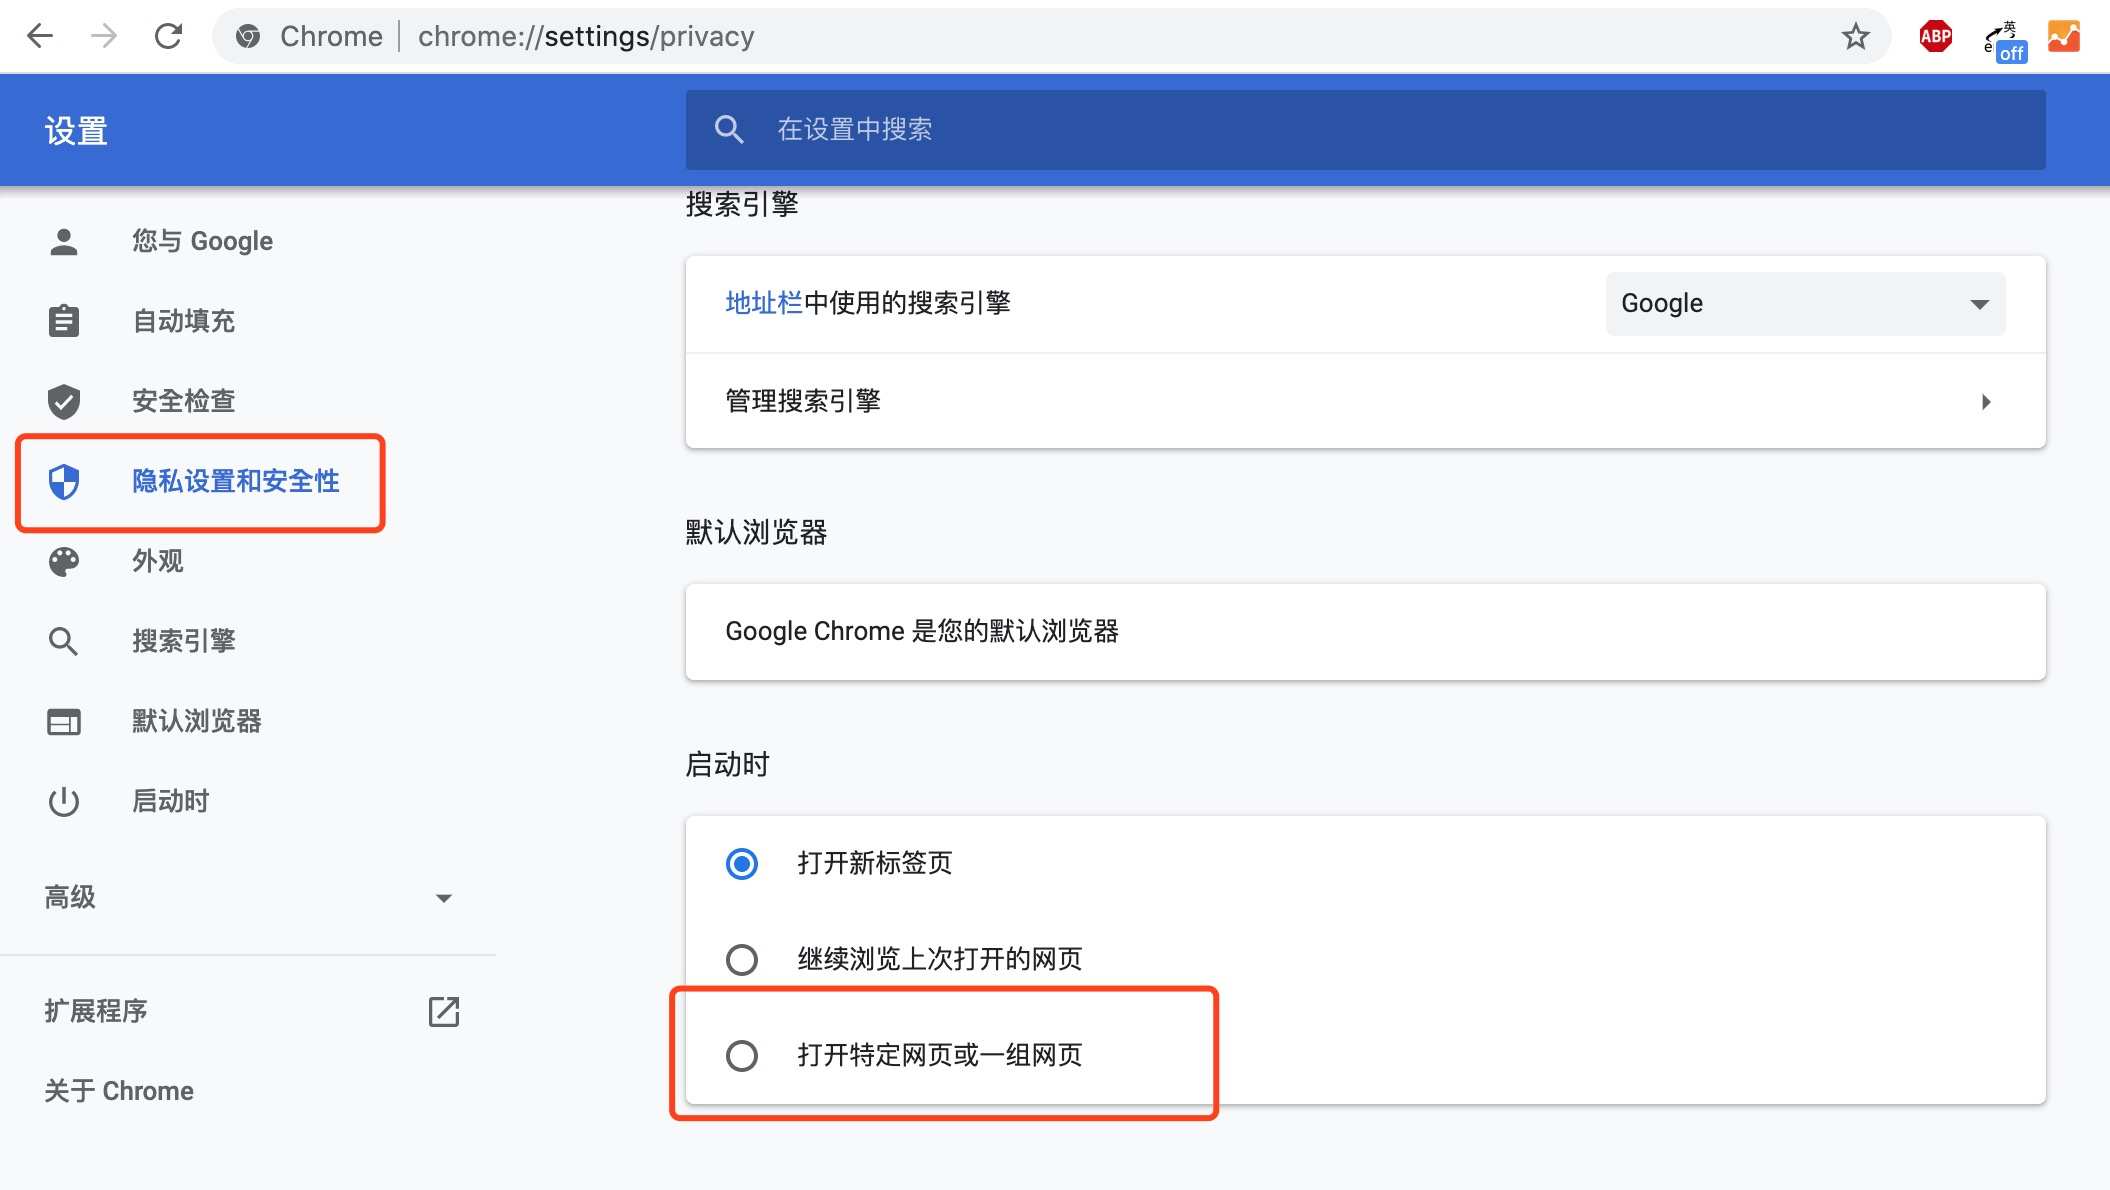Click the browser window icon beside 默认浏览器

tap(64, 721)
